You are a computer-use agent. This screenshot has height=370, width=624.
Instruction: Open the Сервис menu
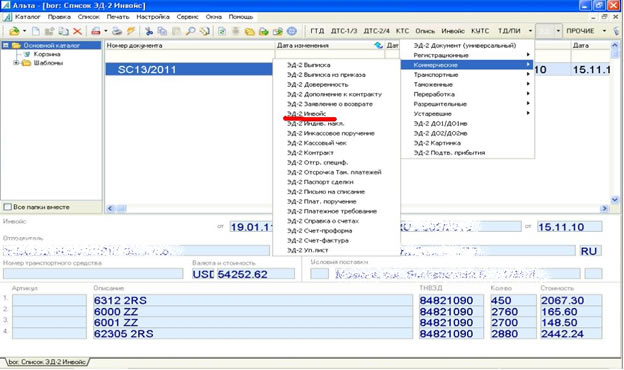coord(187,17)
